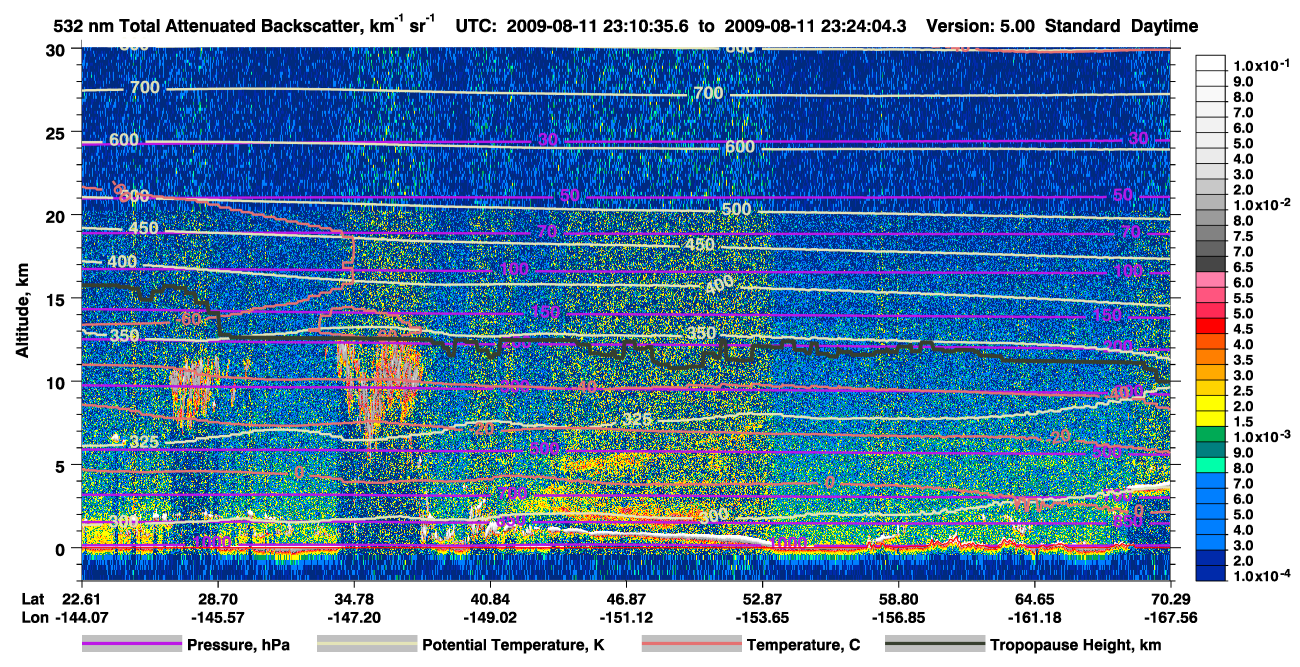Image resolution: width=1300 pixels, height=667 pixels.
Task: Click latitude value 46.87
Action: [x=626, y=598]
